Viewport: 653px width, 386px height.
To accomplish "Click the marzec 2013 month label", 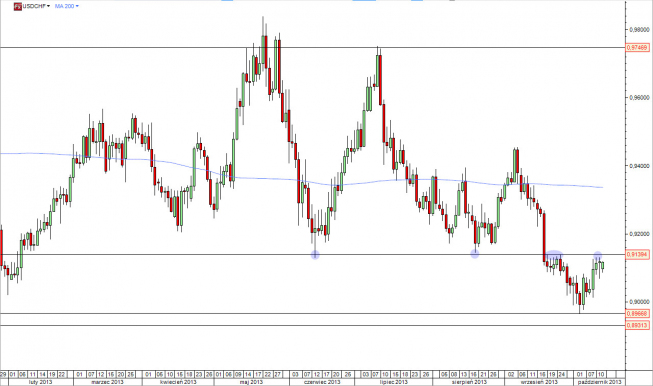I will click(x=107, y=381).
